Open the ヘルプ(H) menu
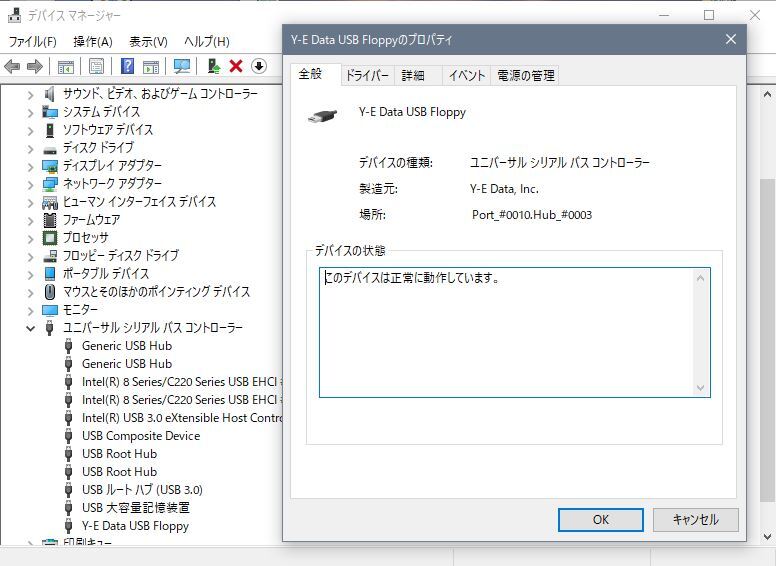 click(x=206, y=42)
